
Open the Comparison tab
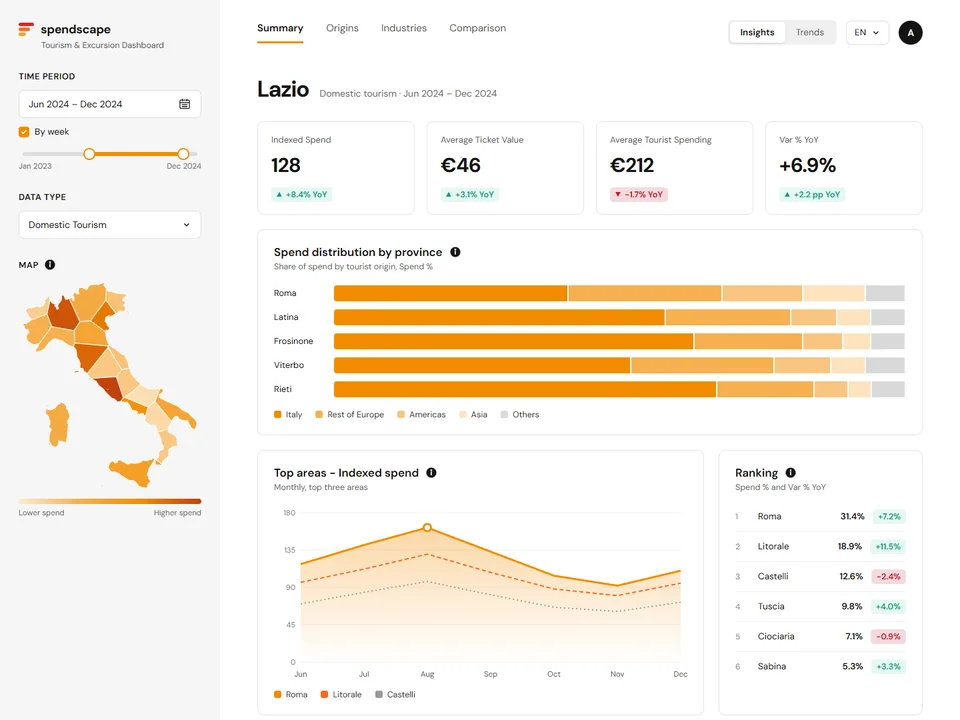[x=478, y=28]
